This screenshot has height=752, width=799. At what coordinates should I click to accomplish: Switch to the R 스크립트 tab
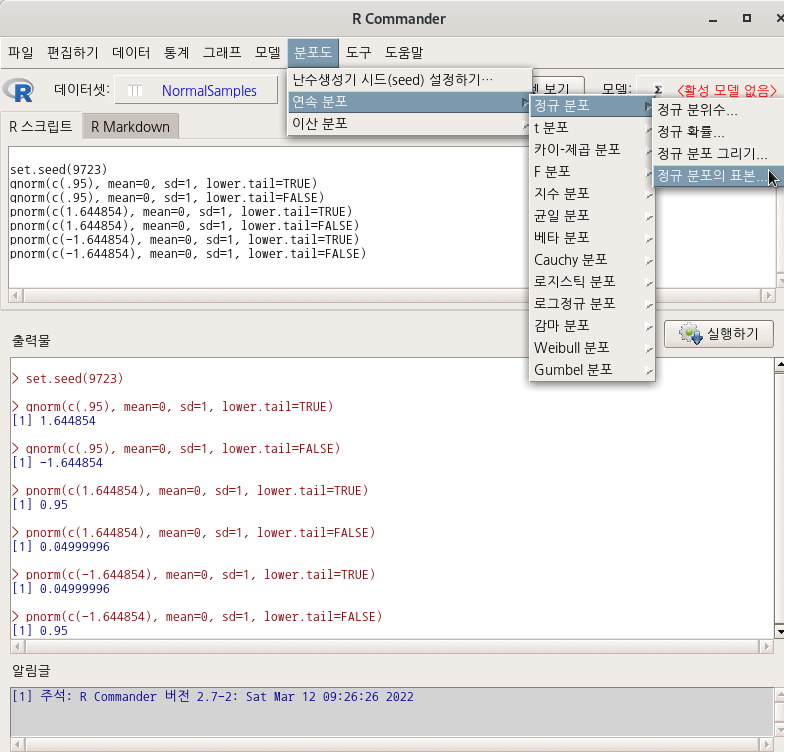click(x=41, y=126)
